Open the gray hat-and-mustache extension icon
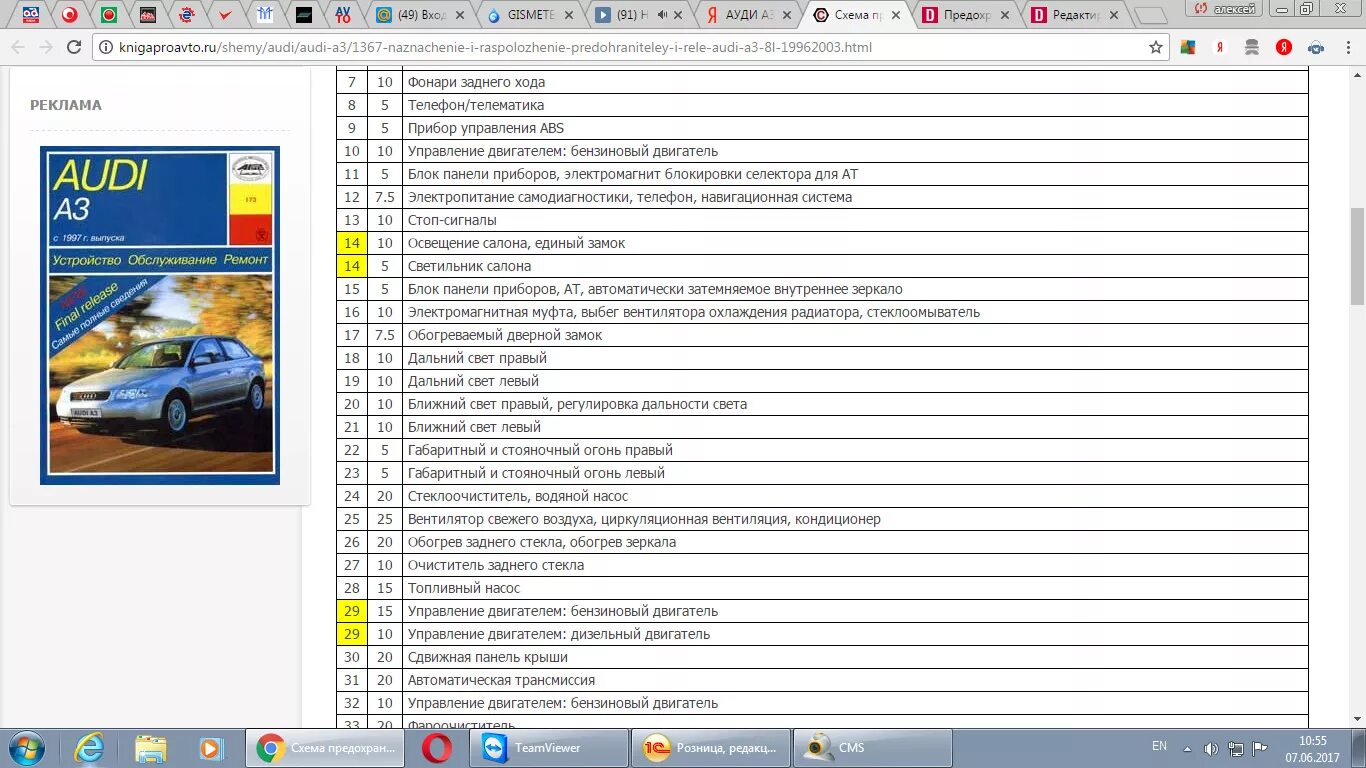1366x768 pixels. 1252,47
